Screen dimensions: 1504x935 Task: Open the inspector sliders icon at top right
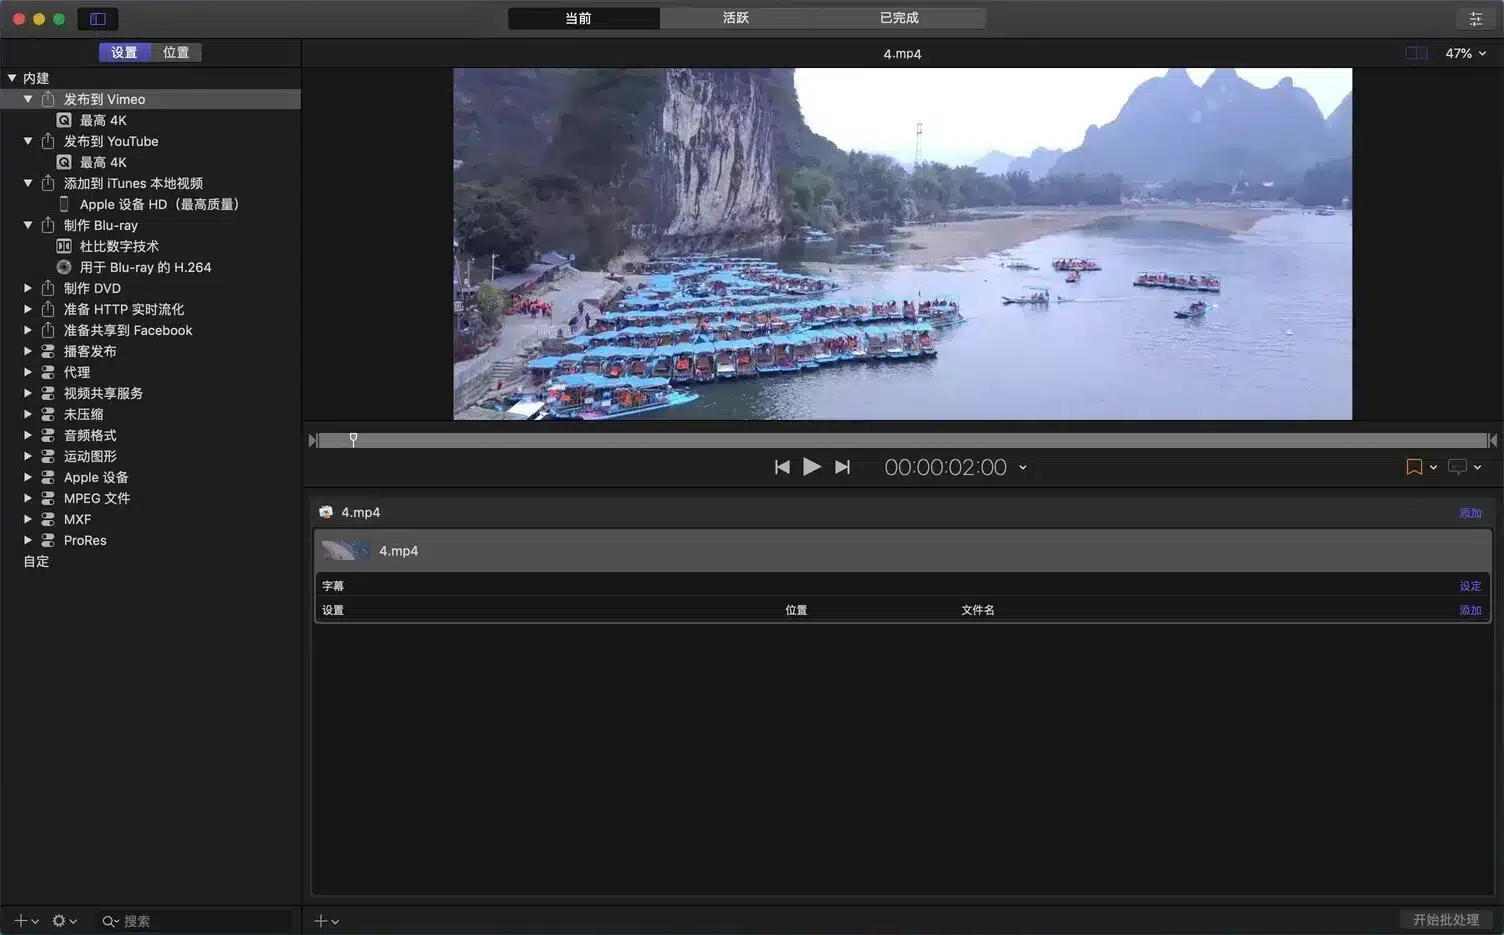[1475, 19]
